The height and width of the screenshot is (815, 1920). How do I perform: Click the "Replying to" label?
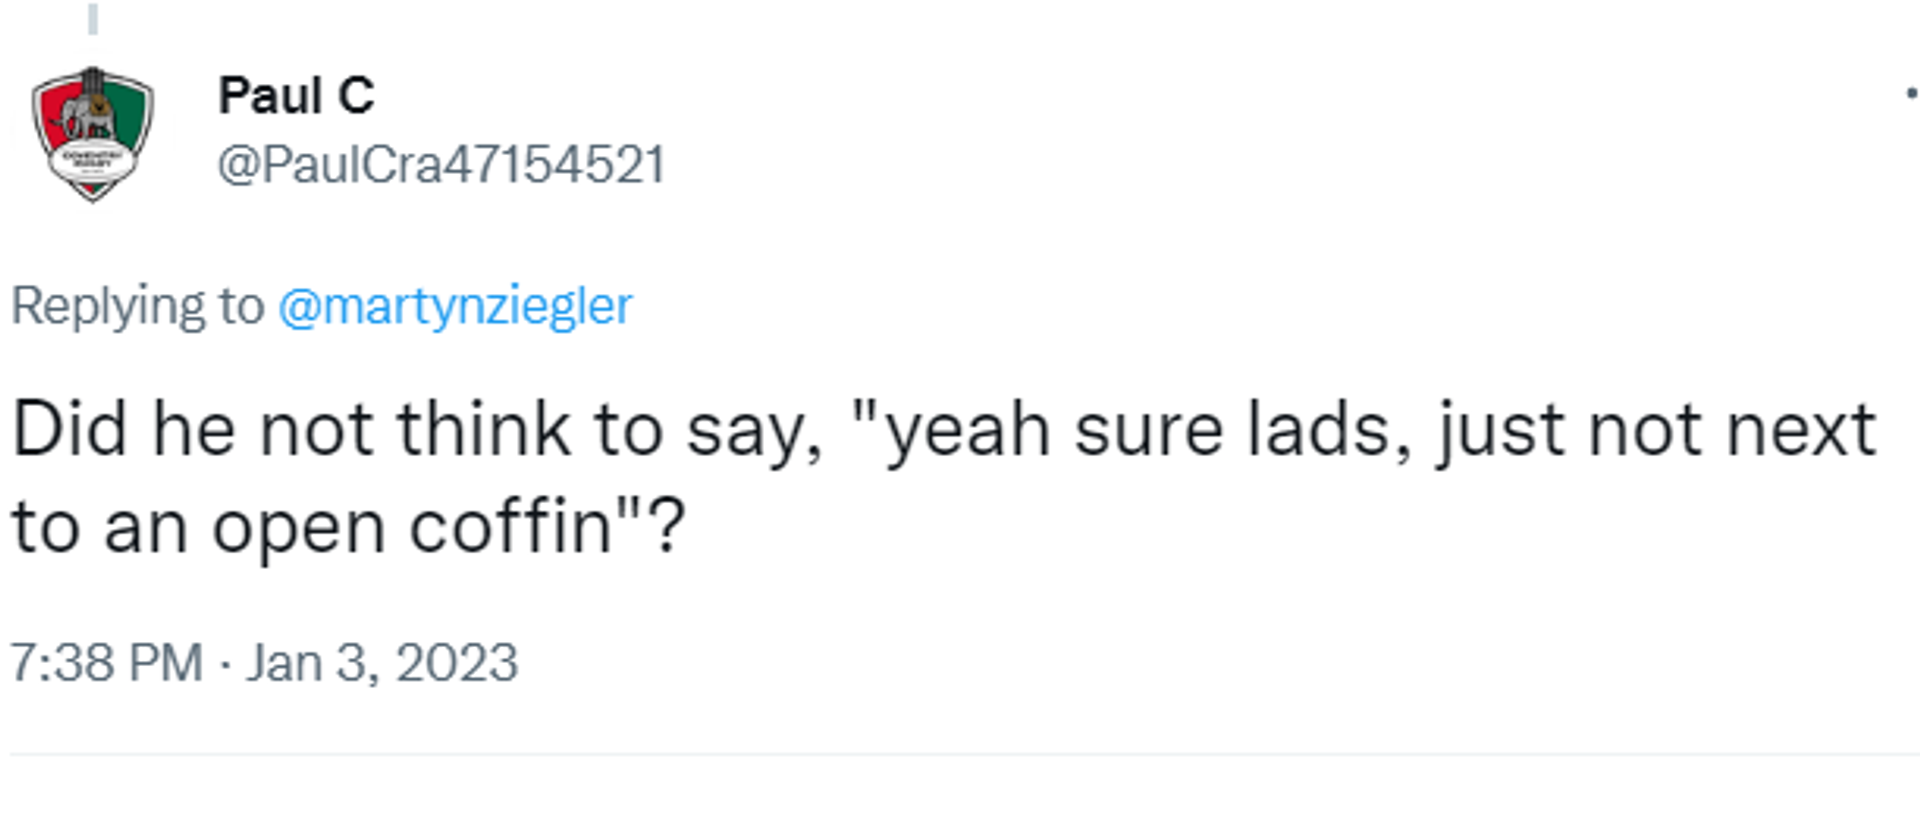coord(138,306)
